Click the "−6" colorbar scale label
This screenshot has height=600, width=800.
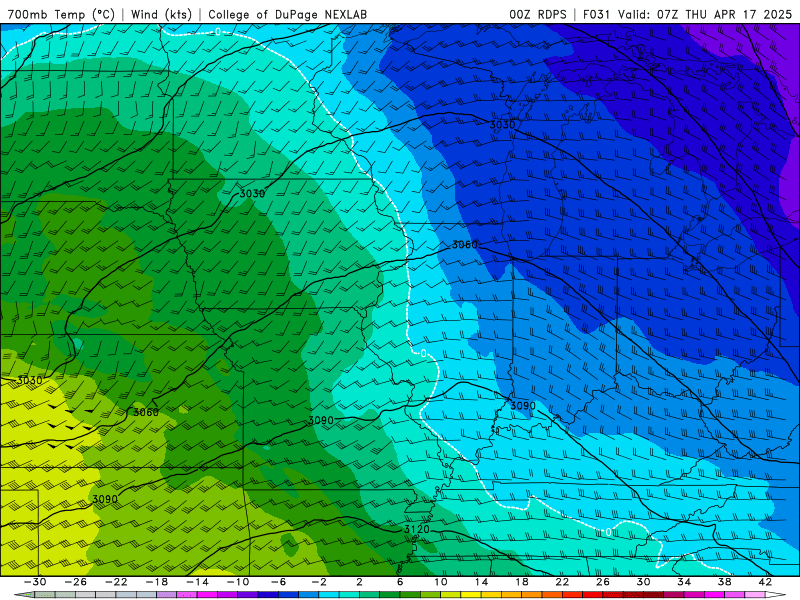point(278,582)
